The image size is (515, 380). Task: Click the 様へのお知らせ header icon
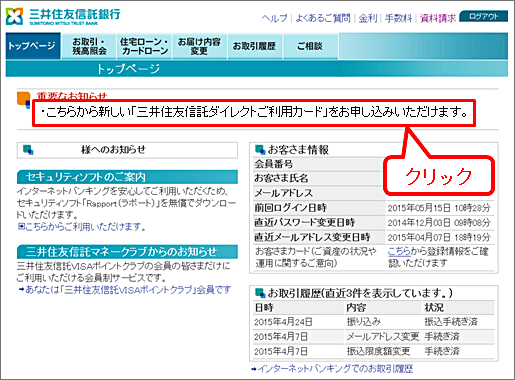pyautogui.click(x=28, y=150)
